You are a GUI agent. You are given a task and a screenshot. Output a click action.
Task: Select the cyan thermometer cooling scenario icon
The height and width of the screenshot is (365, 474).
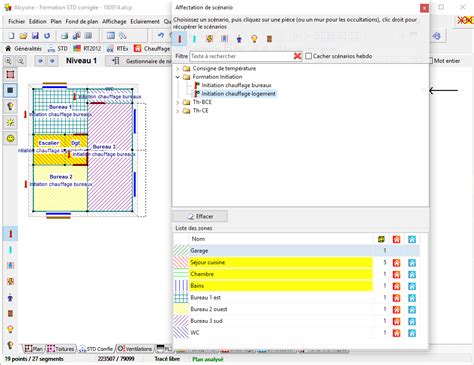[x=194, y=39]
